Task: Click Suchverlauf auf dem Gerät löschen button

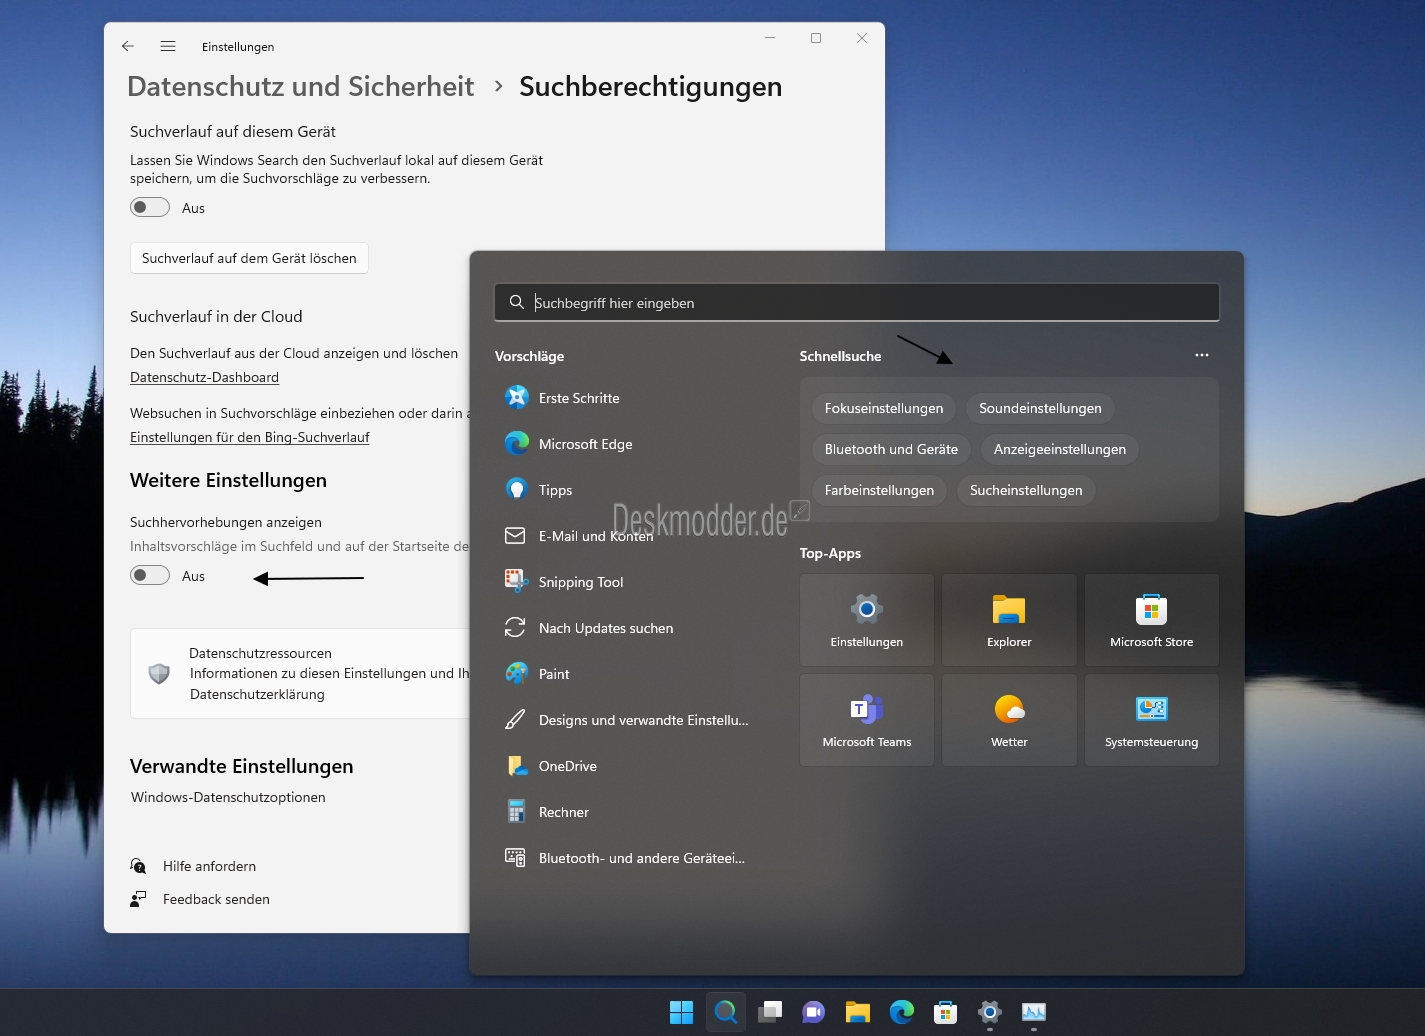Action: 249,258
